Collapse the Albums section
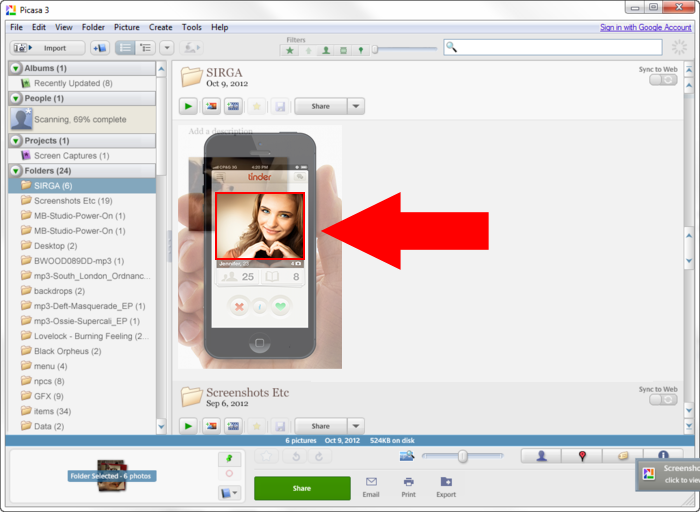 click(x=16, y=68)
